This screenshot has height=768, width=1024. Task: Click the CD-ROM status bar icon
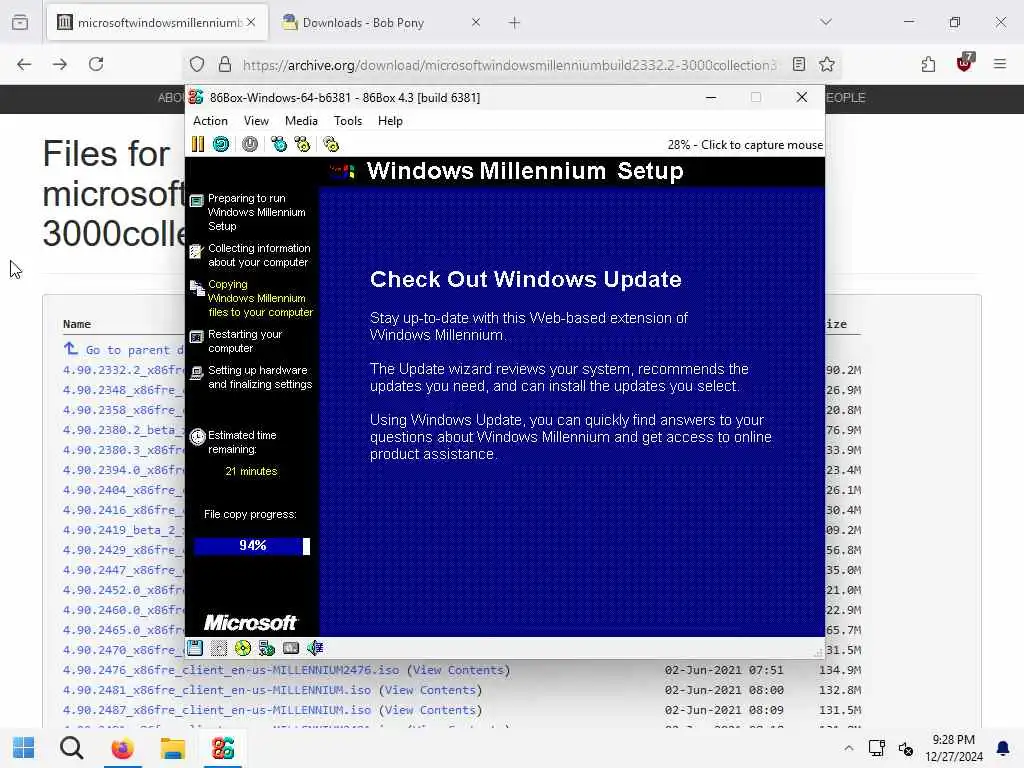click(x=243, y=648)
